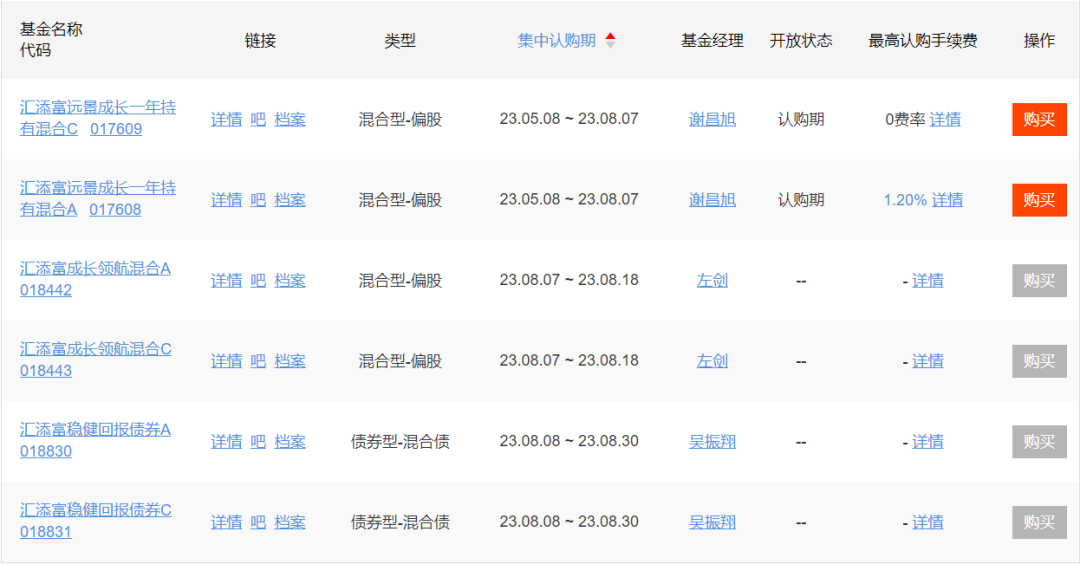Open 吧 forum link for fund 018442
Screen dimensions: 1080x564
[258, 280]
